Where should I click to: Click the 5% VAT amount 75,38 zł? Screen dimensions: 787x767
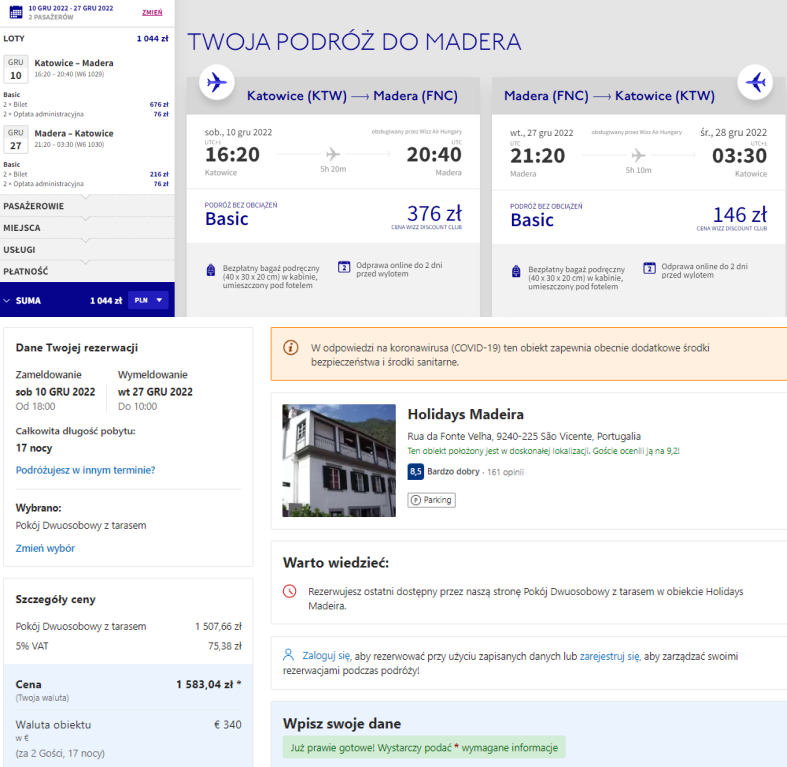click(x=225, y=646)
